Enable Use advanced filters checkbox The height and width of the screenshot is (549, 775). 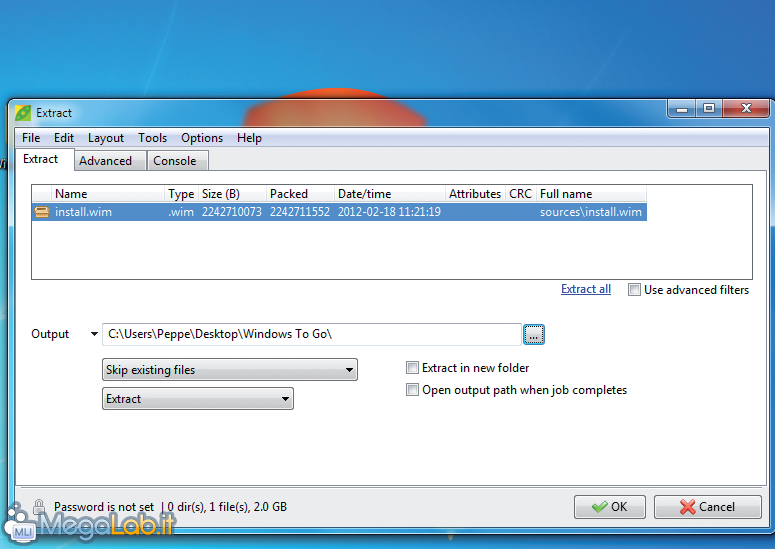(x=634, y=290)
